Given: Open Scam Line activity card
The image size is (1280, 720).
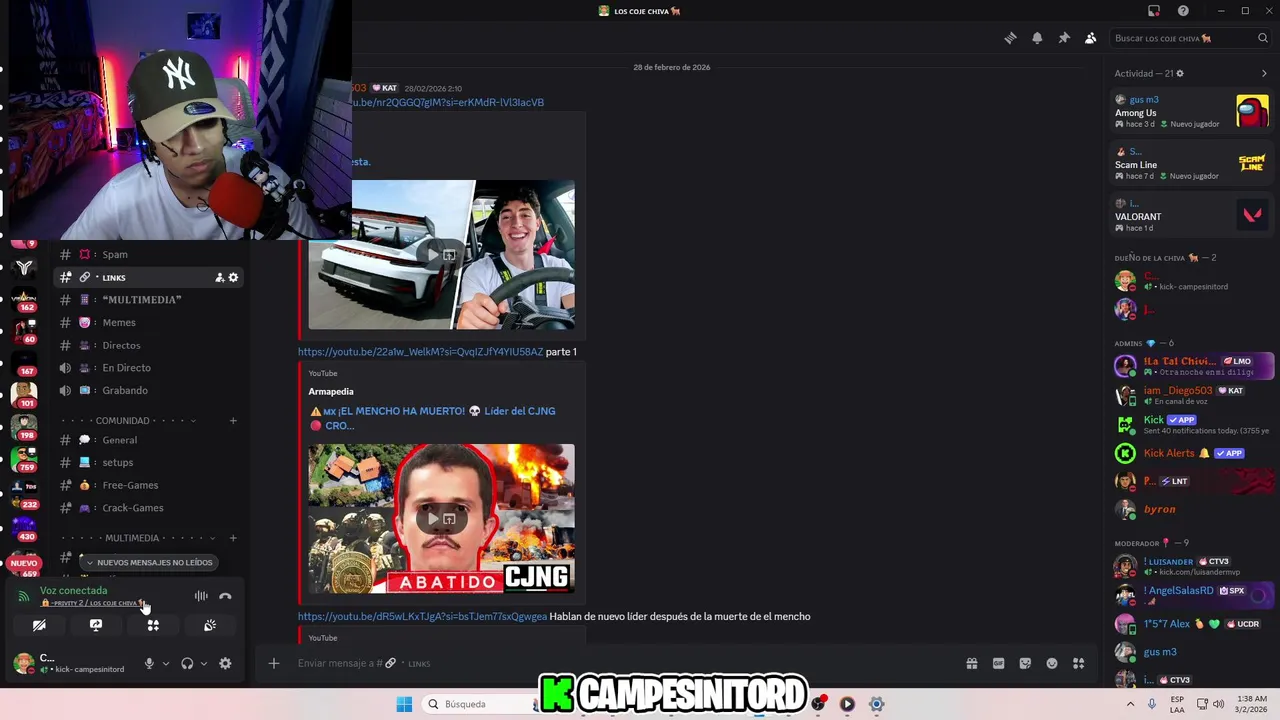Looking at the screenshot, I should 1192,164.
